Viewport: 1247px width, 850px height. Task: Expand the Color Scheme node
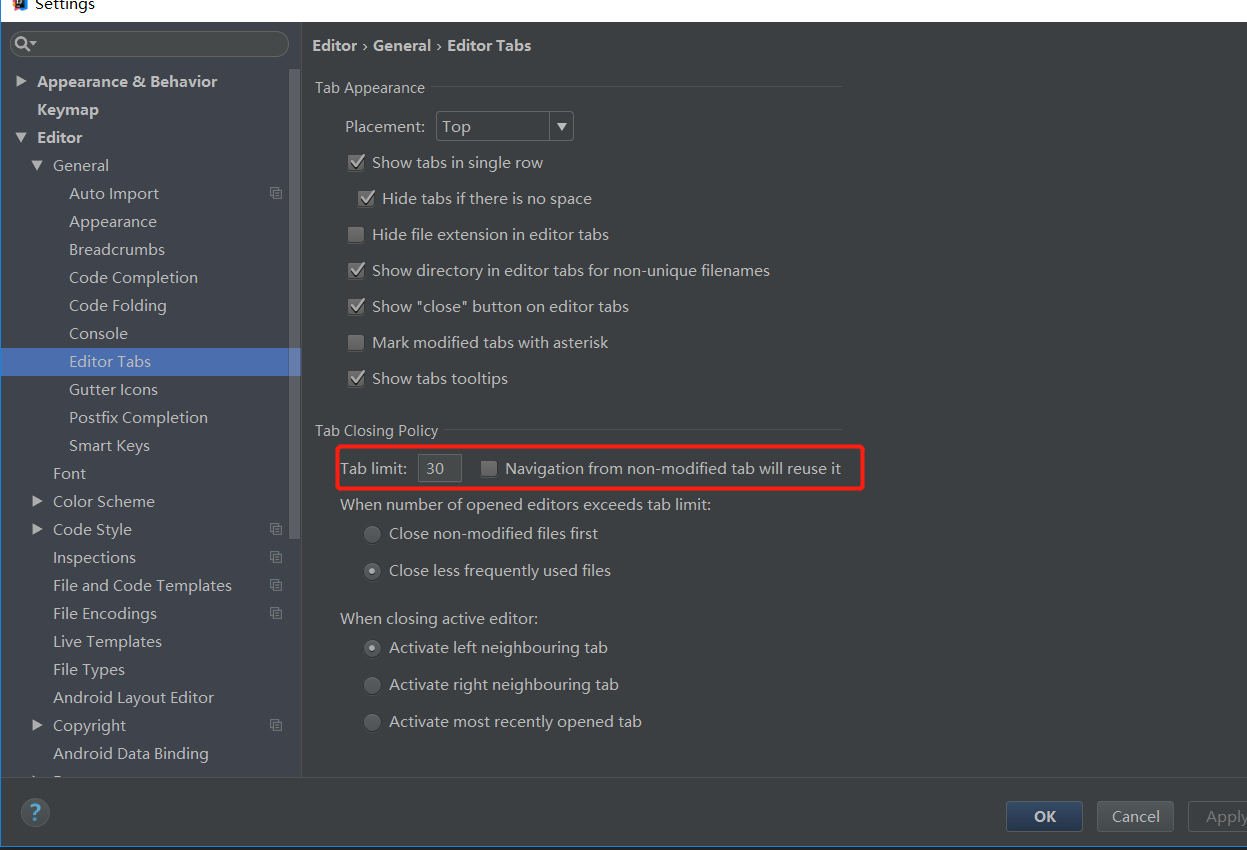(x=37, y=501)
